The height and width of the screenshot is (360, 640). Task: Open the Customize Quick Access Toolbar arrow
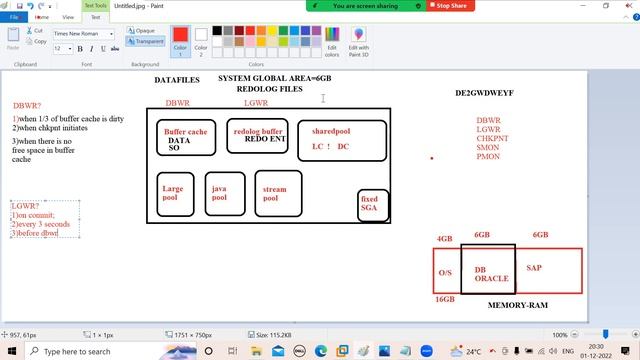(50, 7)
